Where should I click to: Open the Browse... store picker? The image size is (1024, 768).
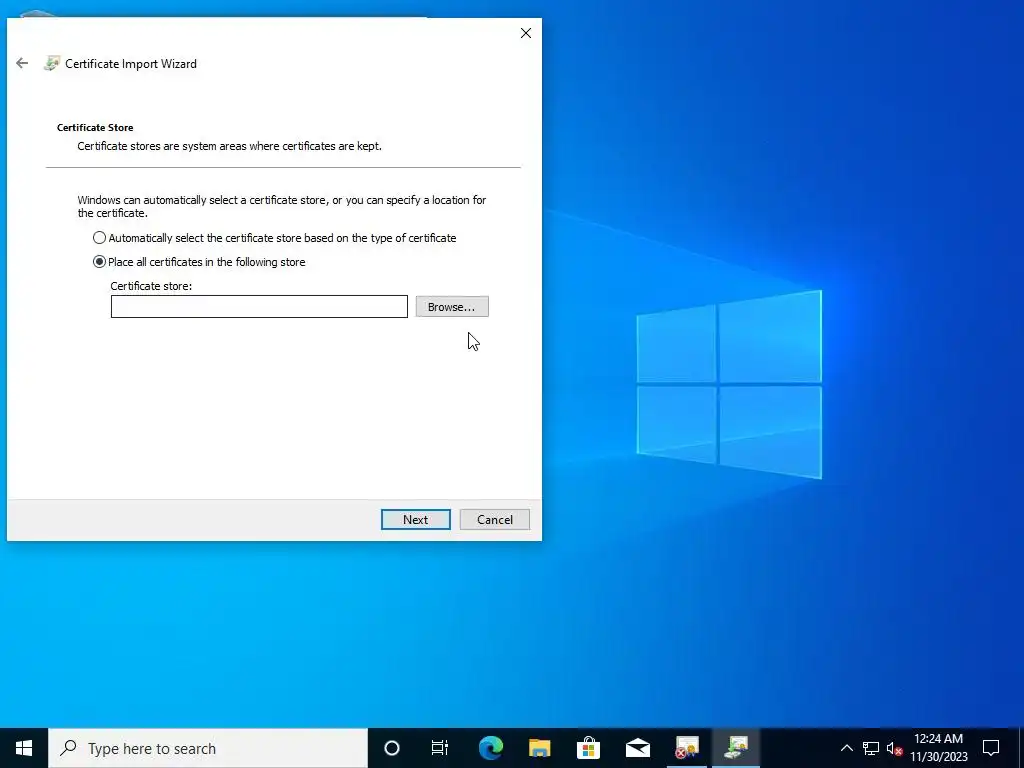point(452,307)
